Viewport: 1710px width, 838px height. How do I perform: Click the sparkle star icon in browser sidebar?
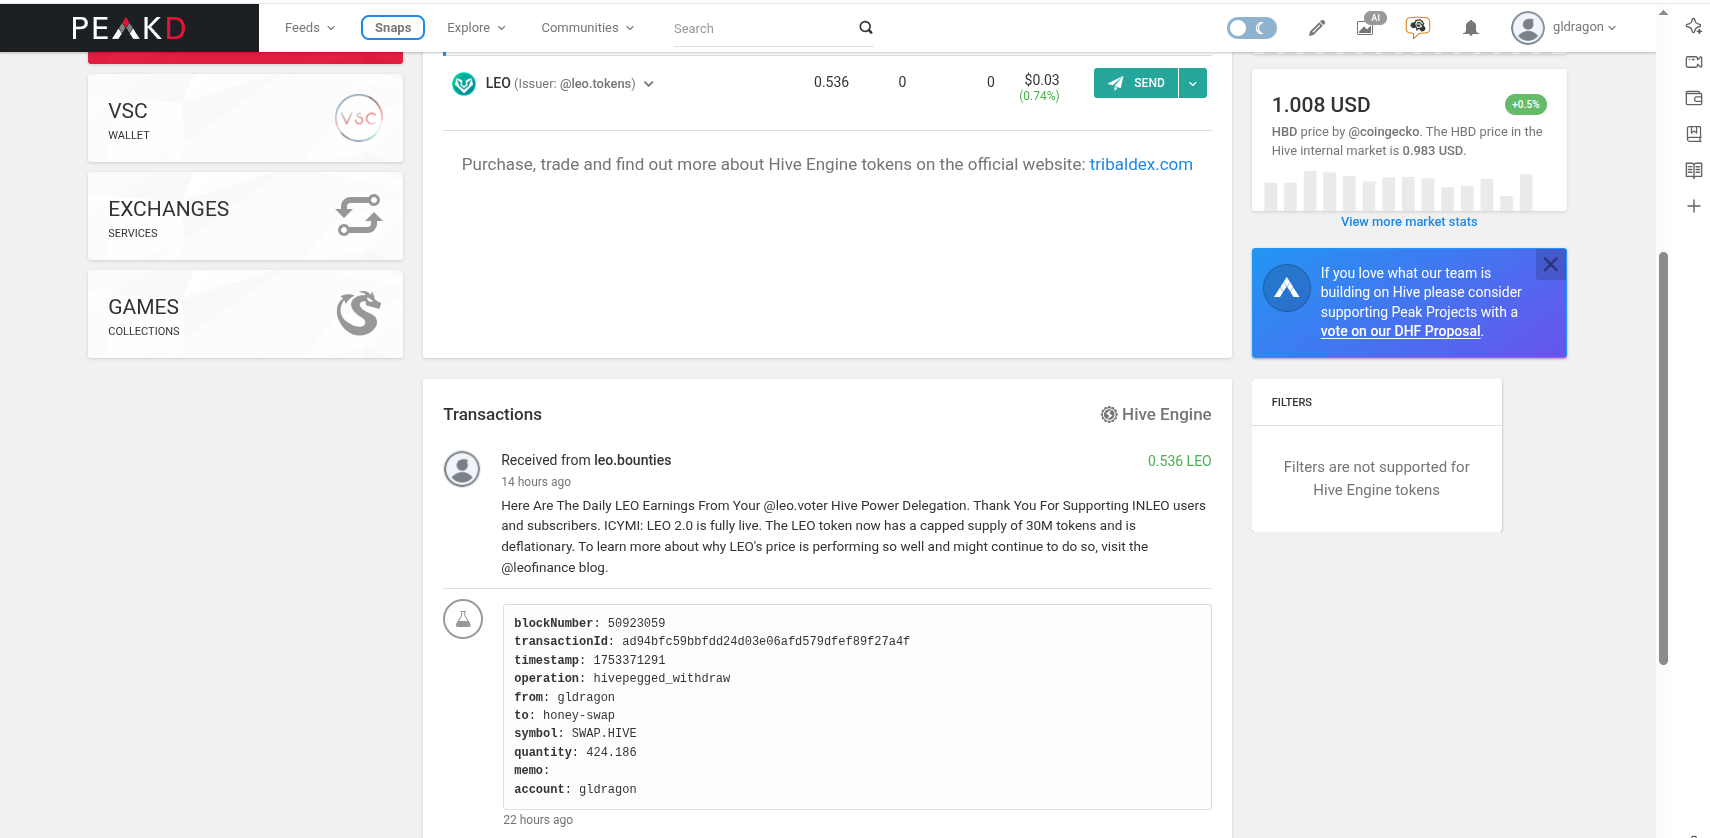[x=1693, y=26]
